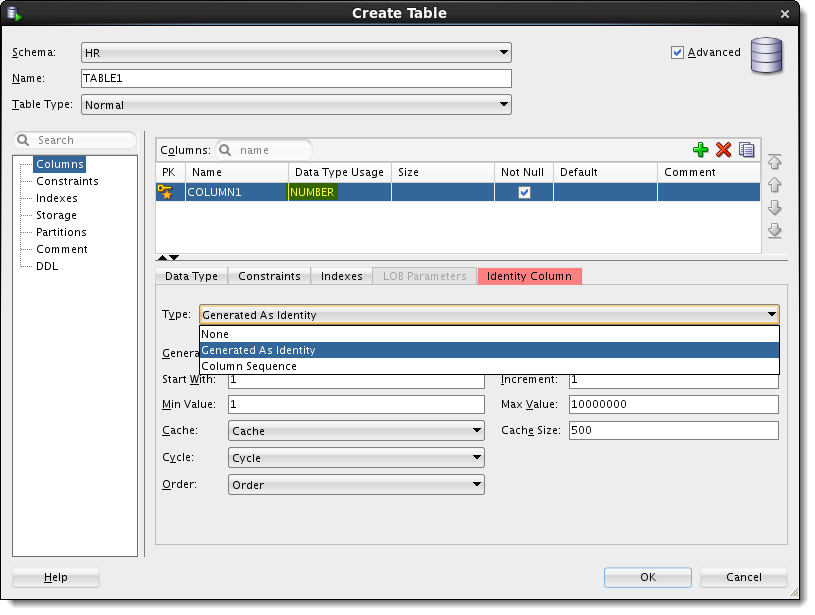Open the Cache dropdown

356,430
